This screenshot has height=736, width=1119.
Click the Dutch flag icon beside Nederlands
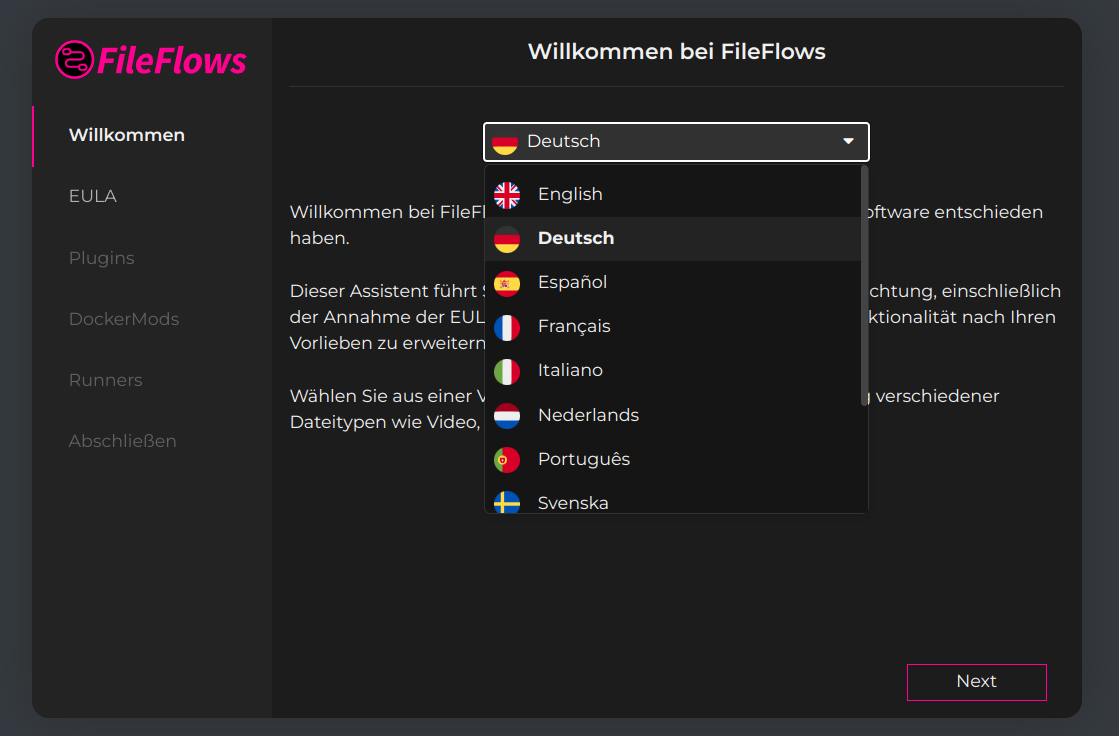click(x=507, y=416)
